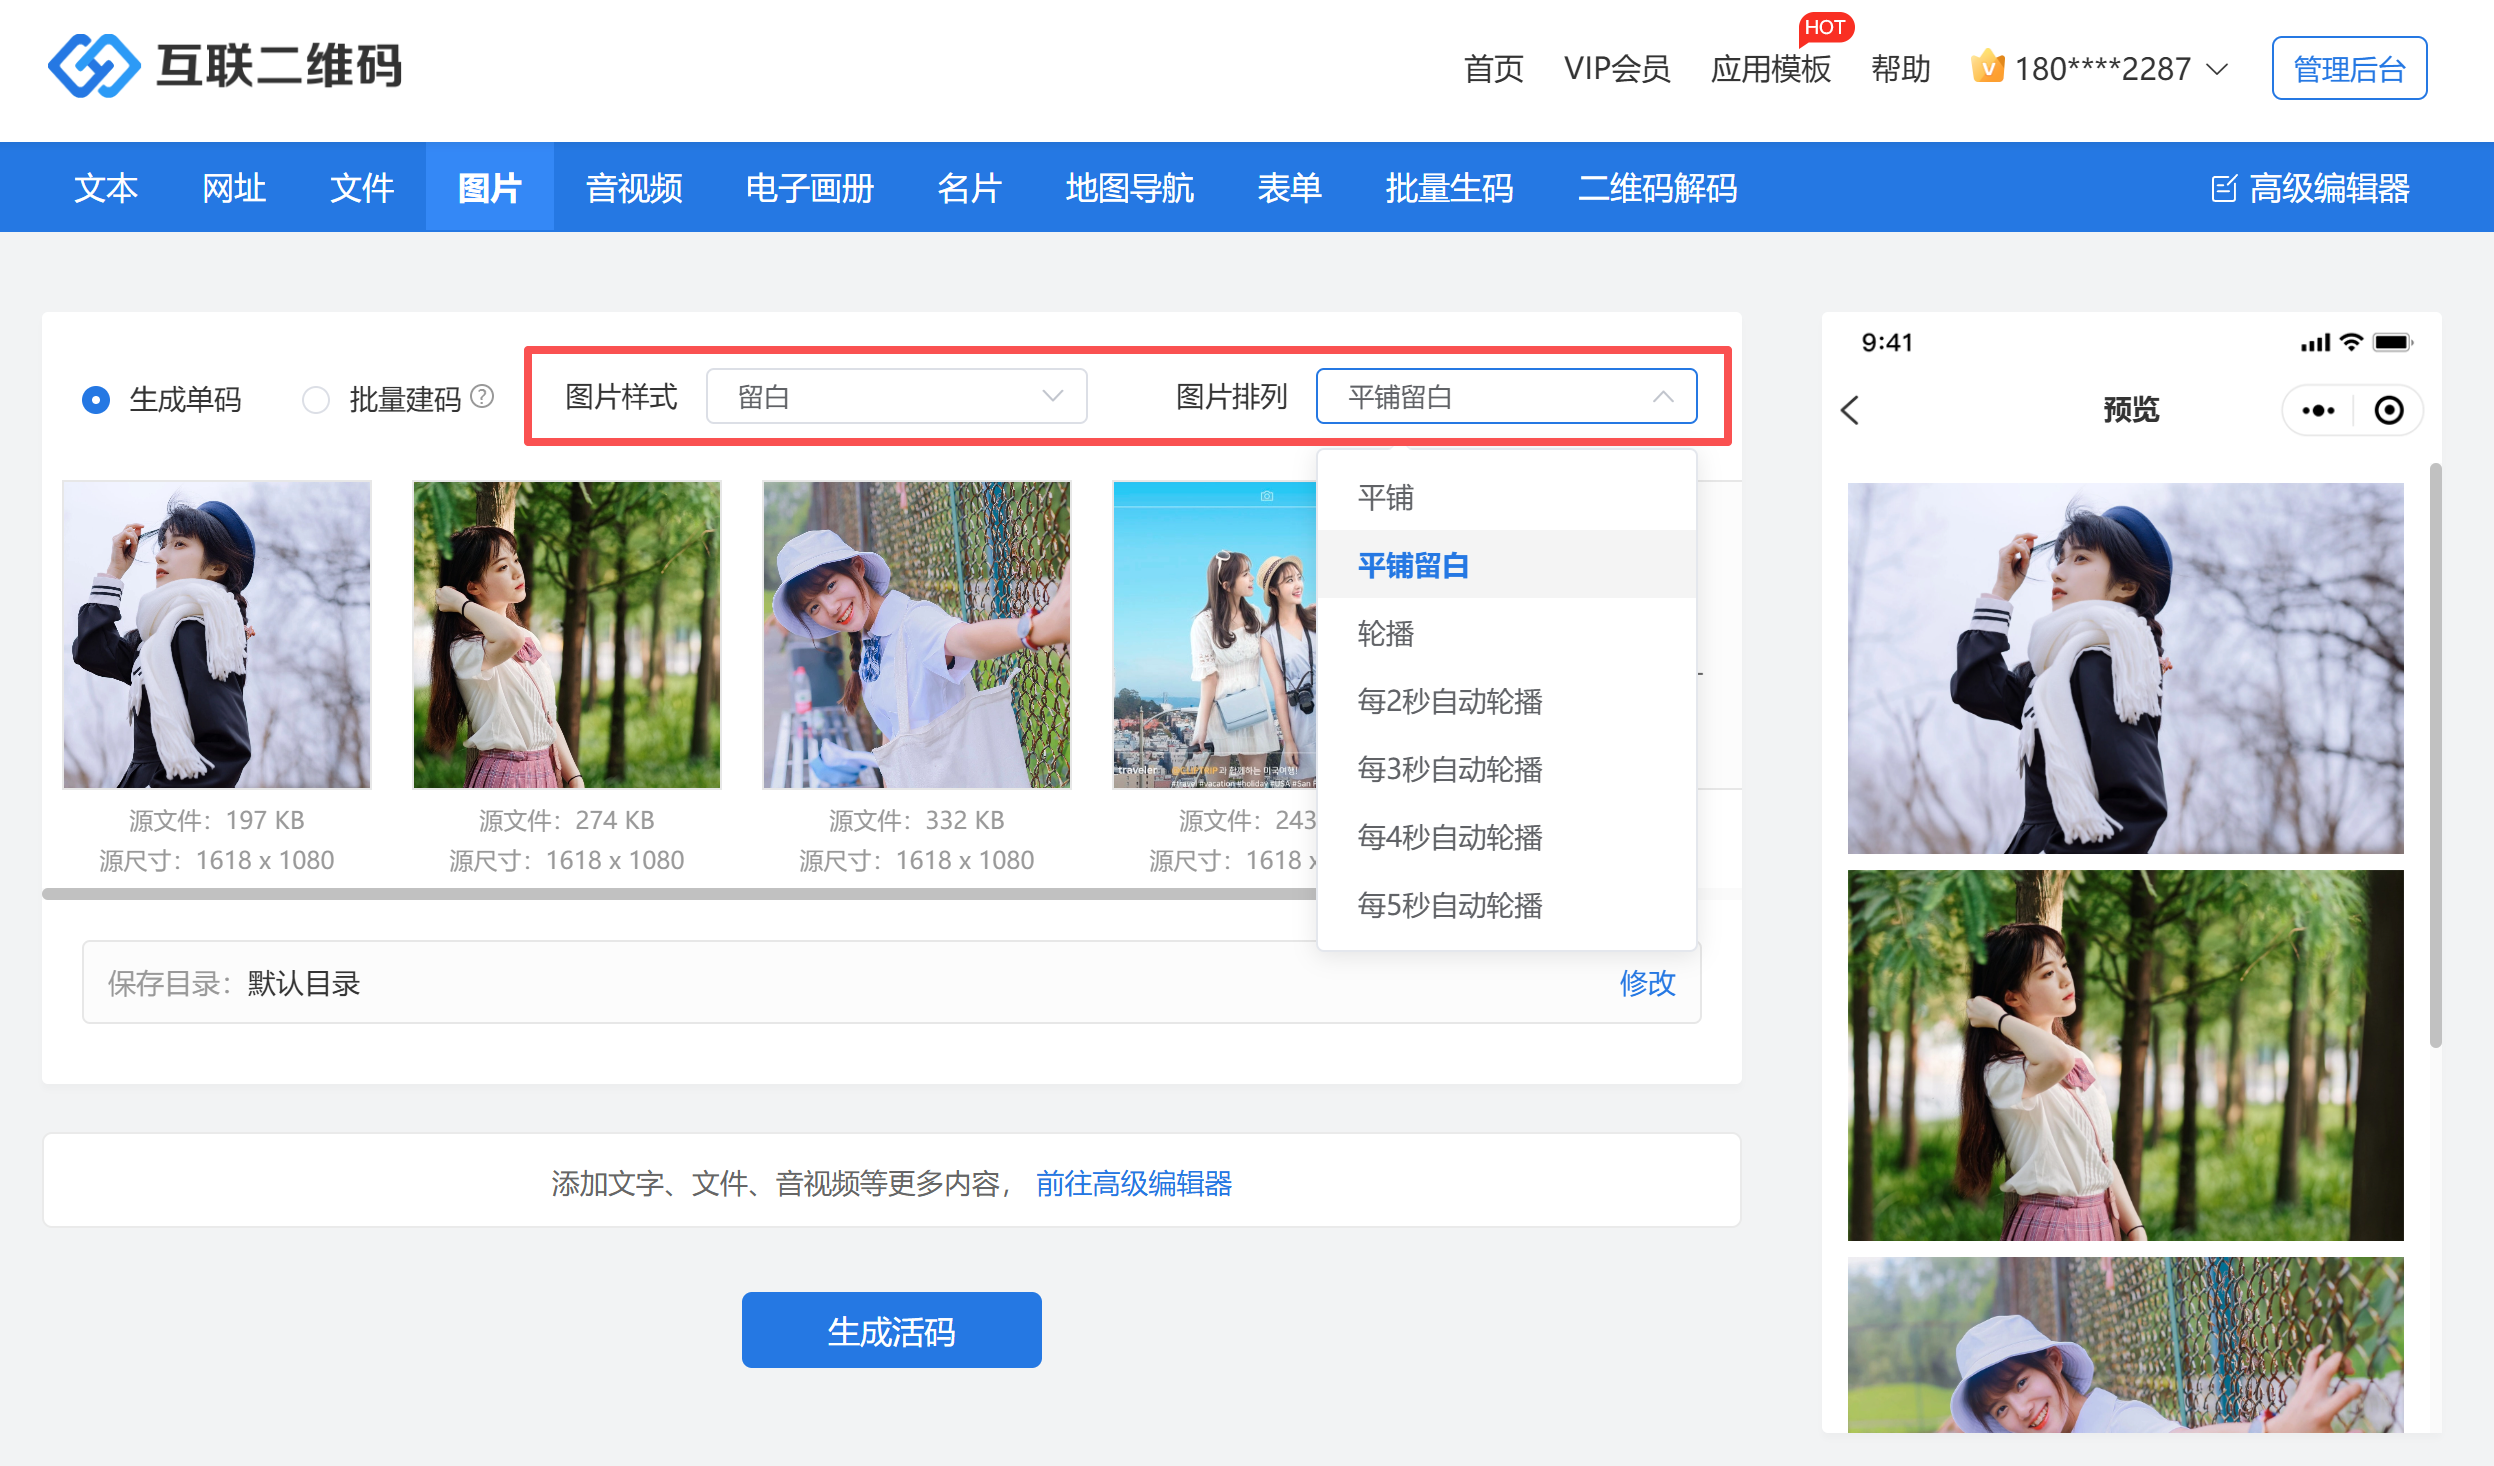Image resolution: width=2494 pixels, height=1466 pixels.
Task: Click the VIP crown icon beside account number
Action: (1987, 67)
